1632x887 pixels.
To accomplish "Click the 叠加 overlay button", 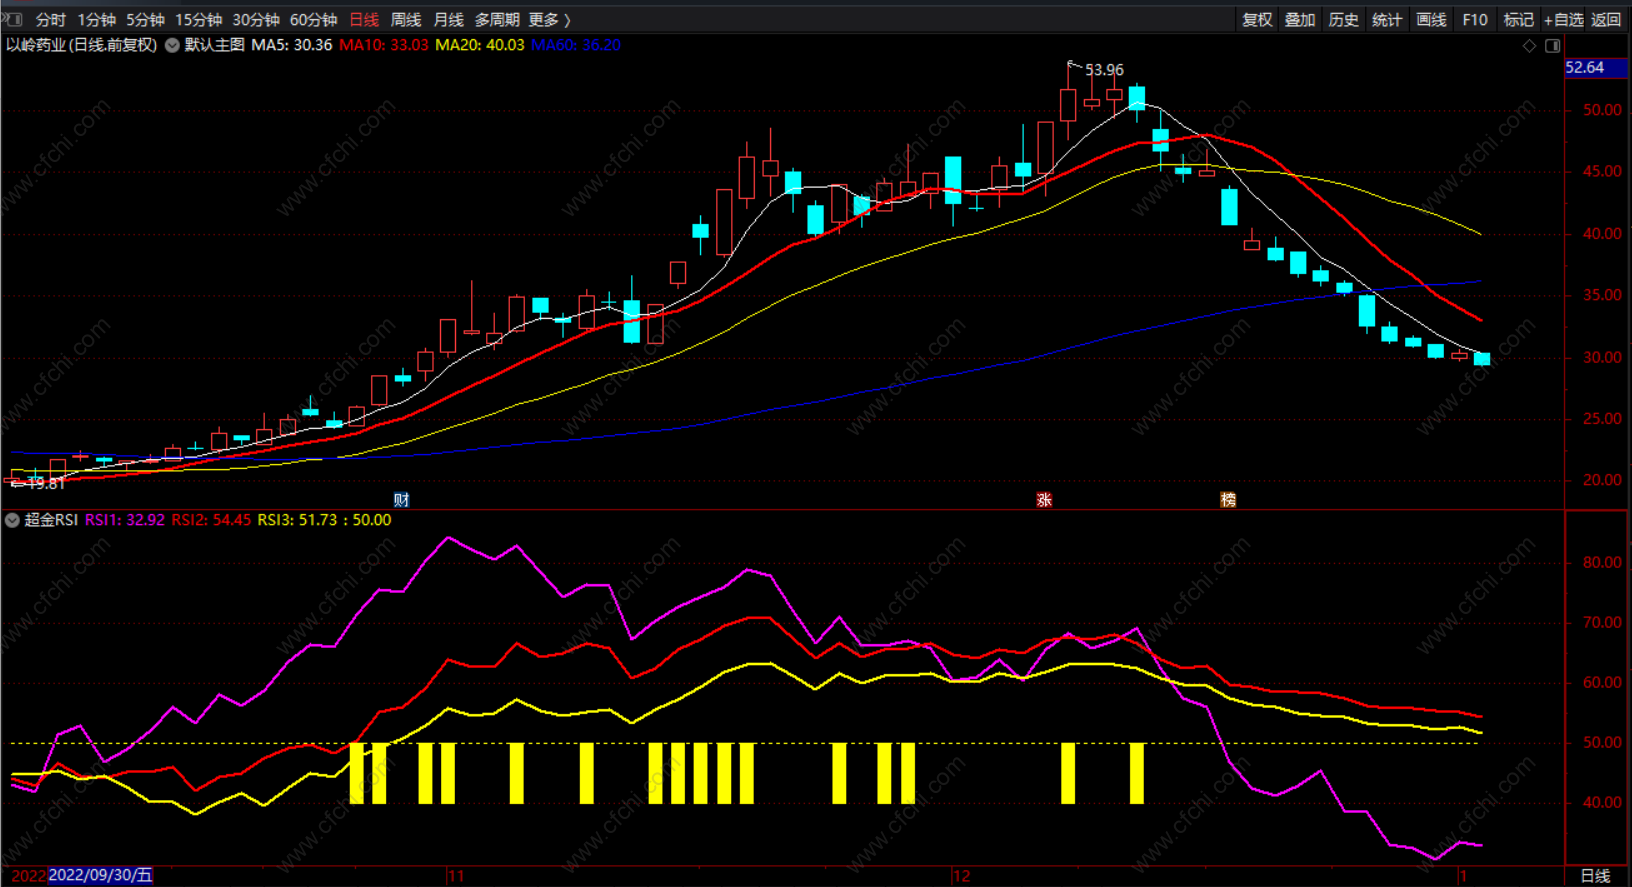I will pos(1299,20).
